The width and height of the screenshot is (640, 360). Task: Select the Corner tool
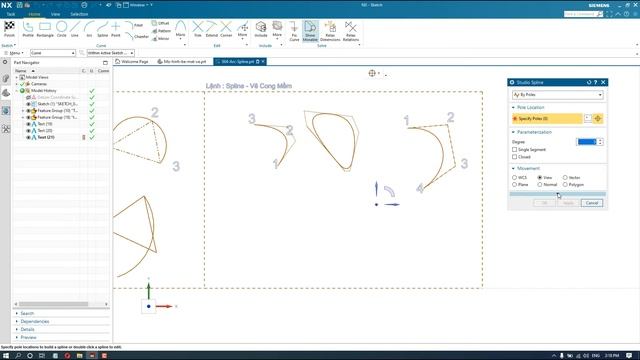coord(226,29)
